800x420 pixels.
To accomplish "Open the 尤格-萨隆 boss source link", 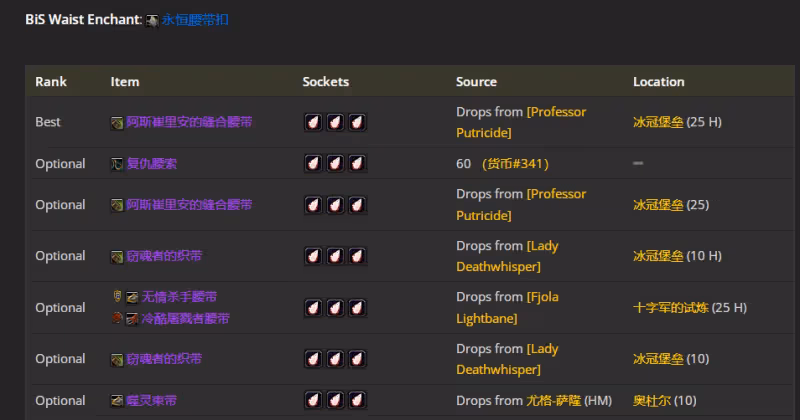I will pyautogui.click(x=554, y=401).
